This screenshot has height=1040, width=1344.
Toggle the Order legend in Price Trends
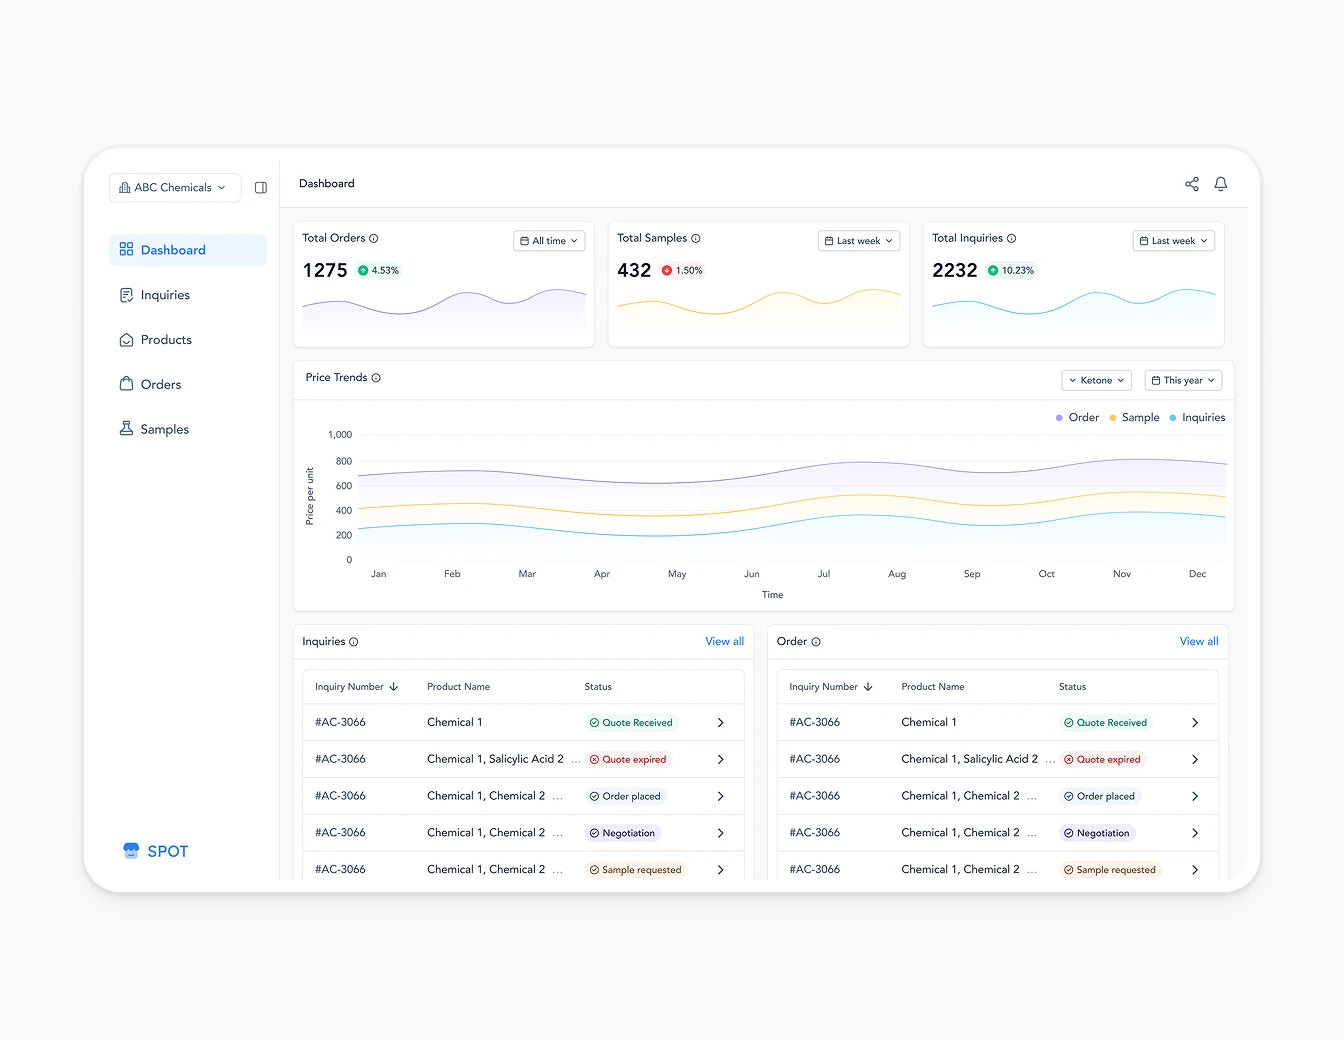(1077, 417)
